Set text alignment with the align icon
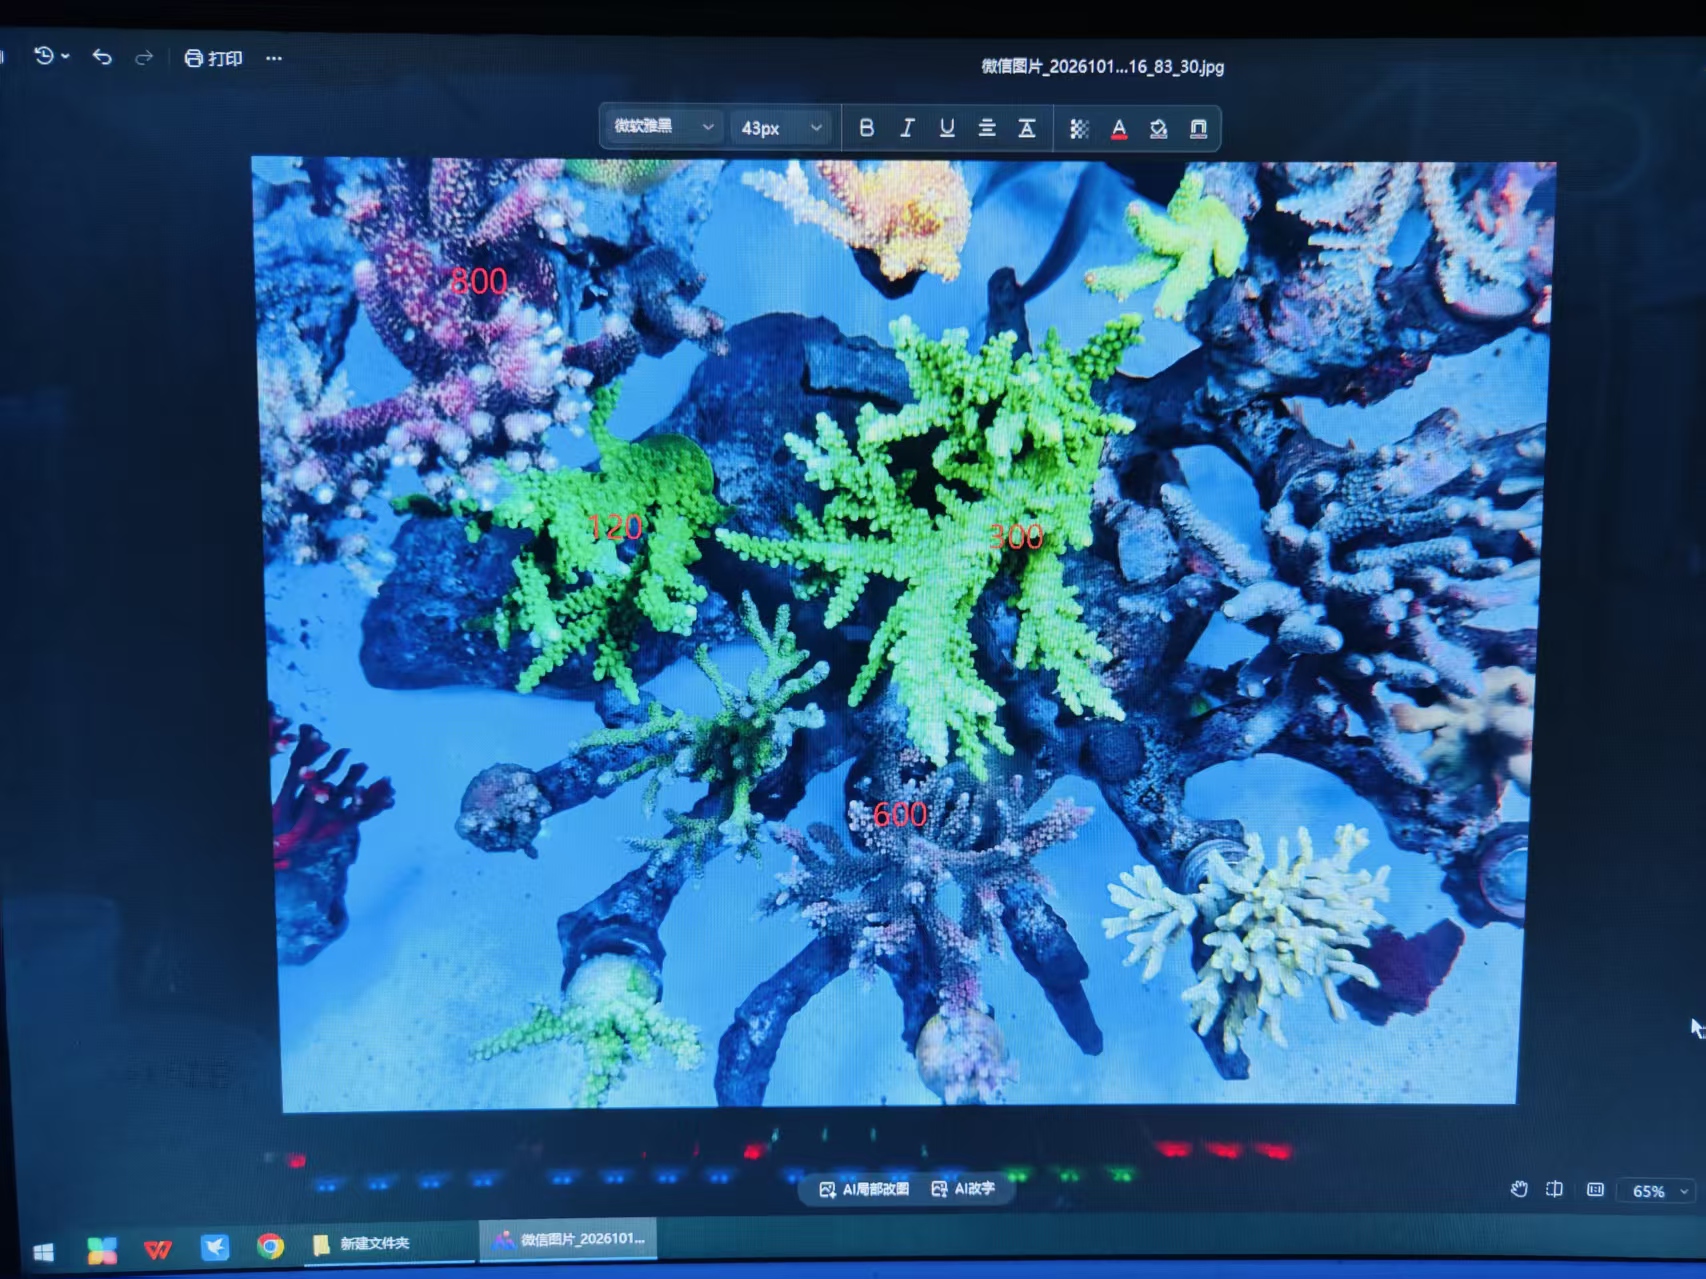The width and height of the screenshot is (1706, 1279). (x=987, y=128)
